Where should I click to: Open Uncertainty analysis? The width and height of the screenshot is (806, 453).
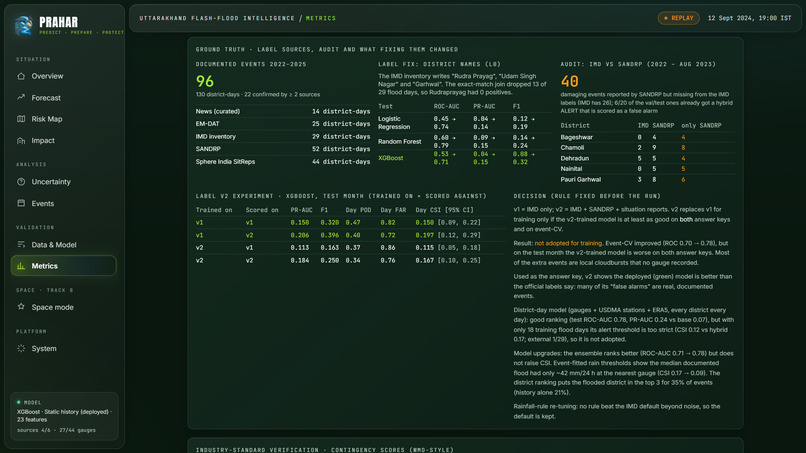(64, 182)
